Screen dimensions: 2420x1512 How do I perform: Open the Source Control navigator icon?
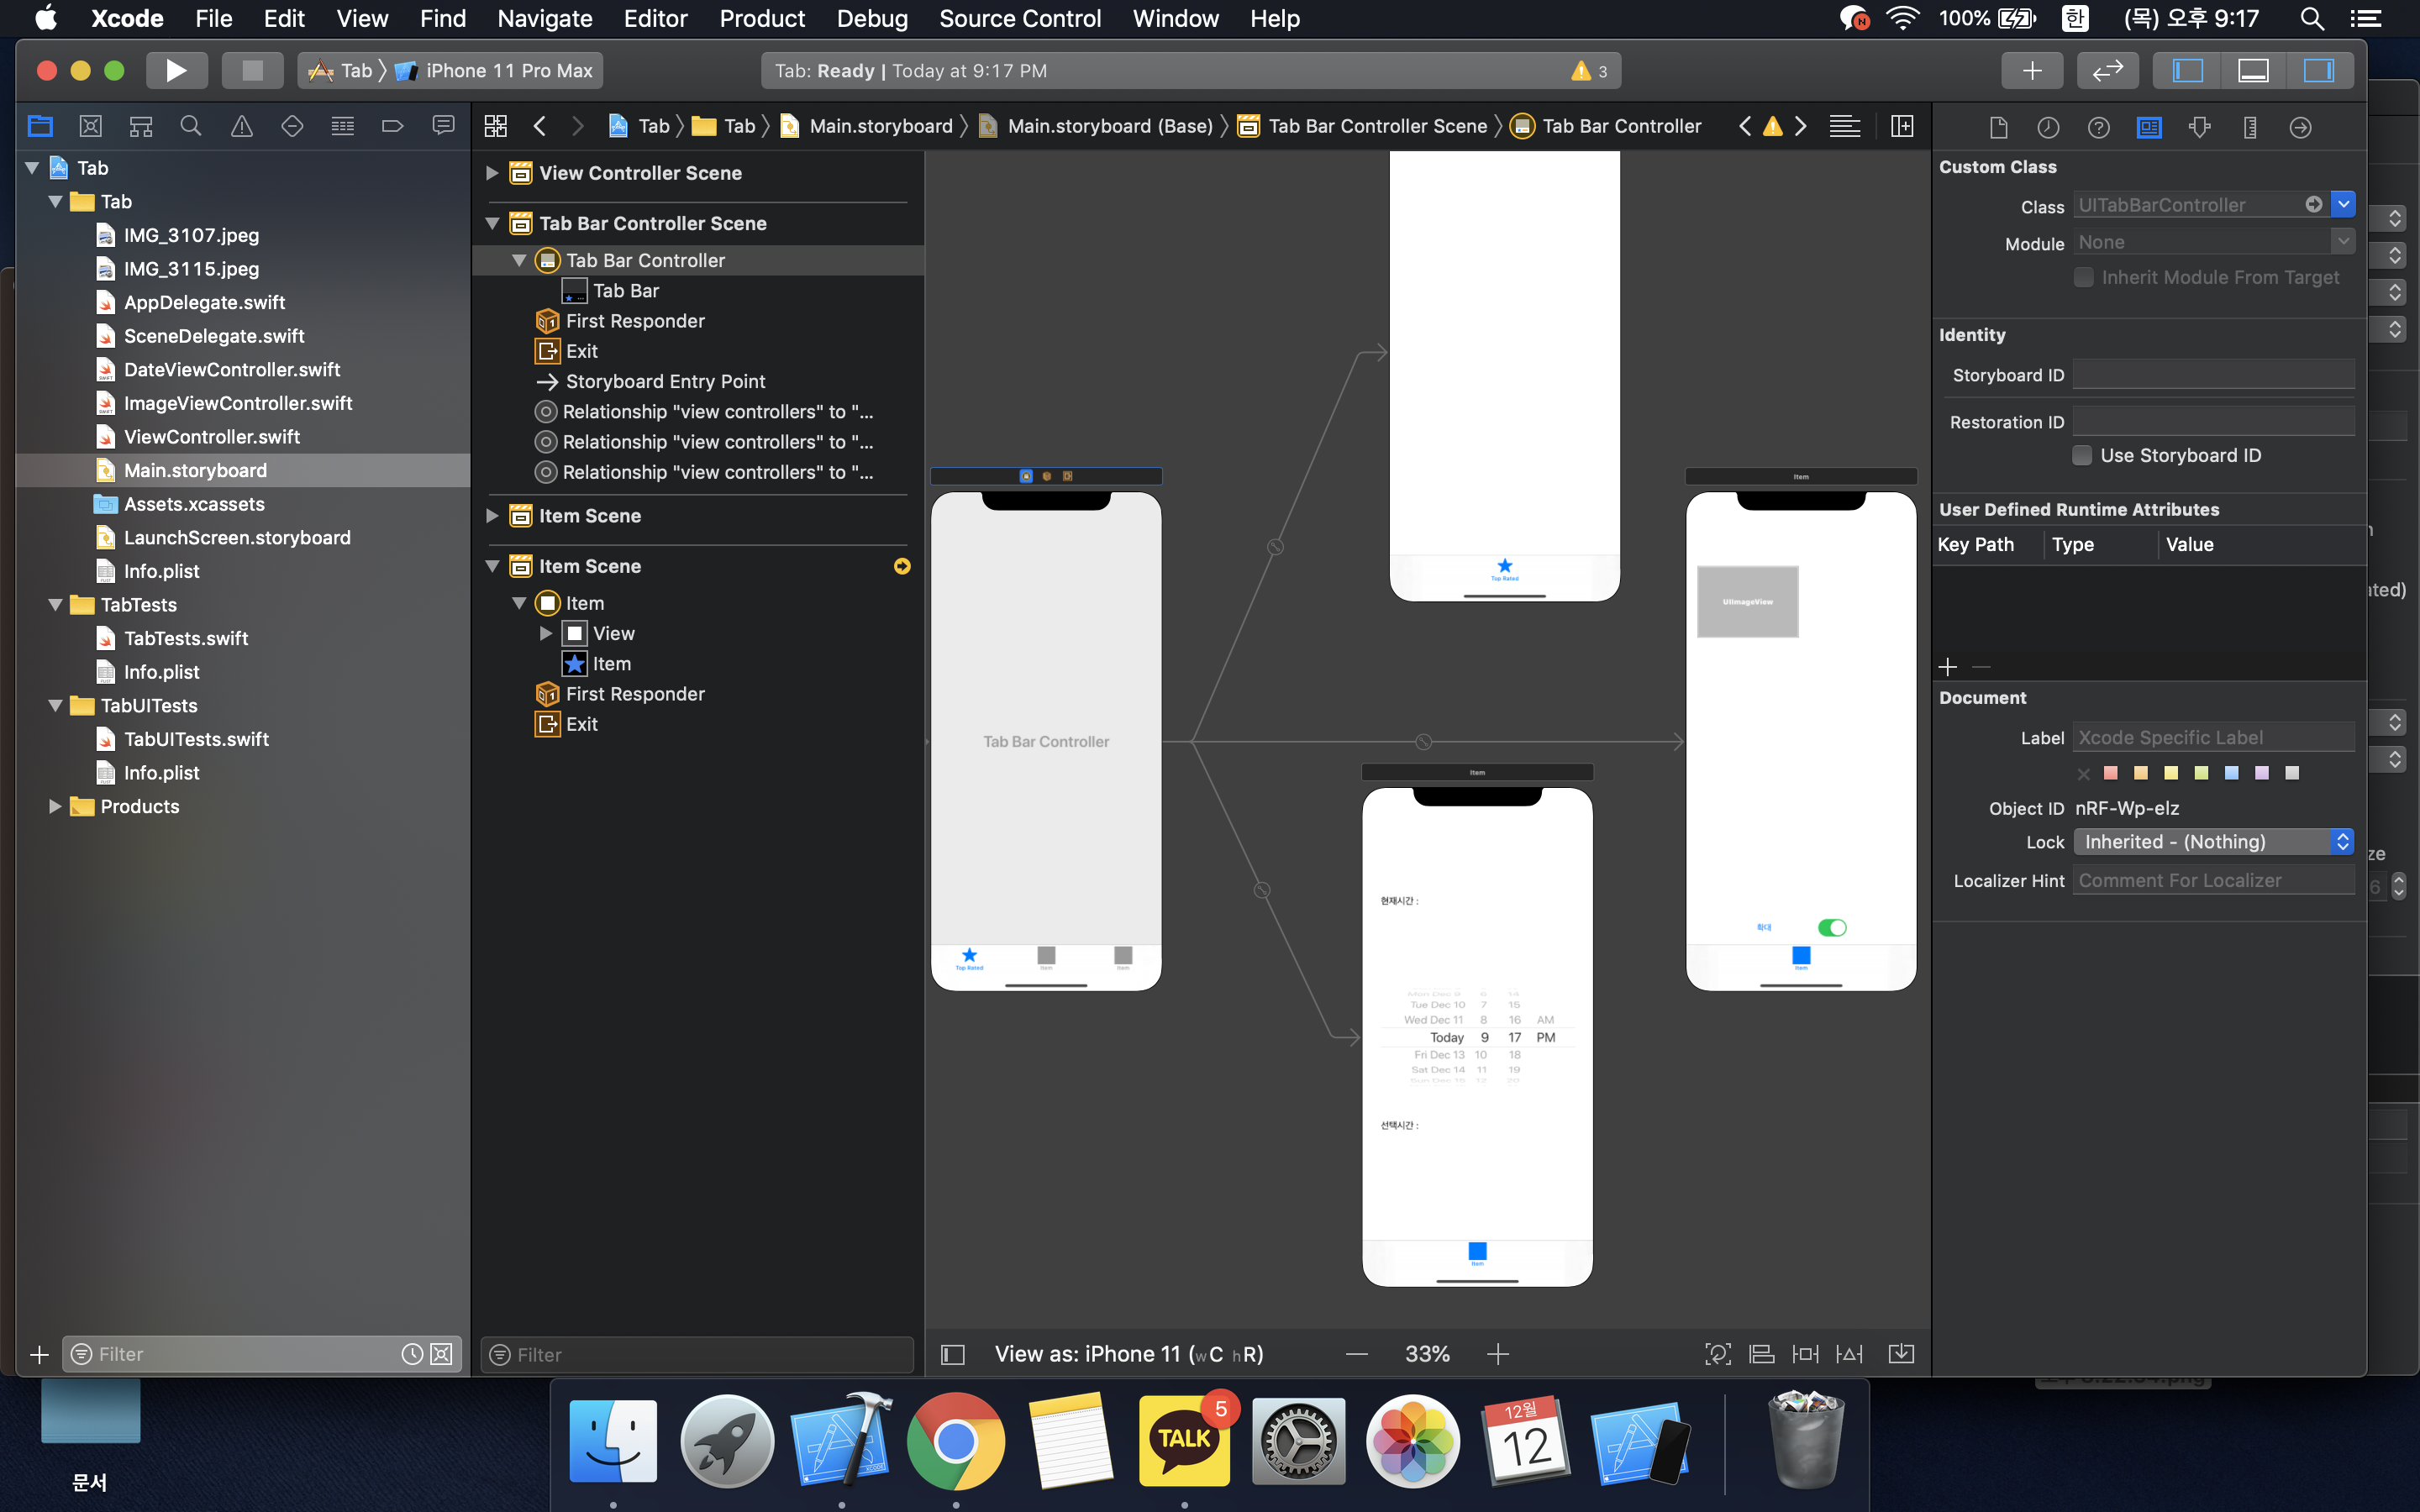90,126
